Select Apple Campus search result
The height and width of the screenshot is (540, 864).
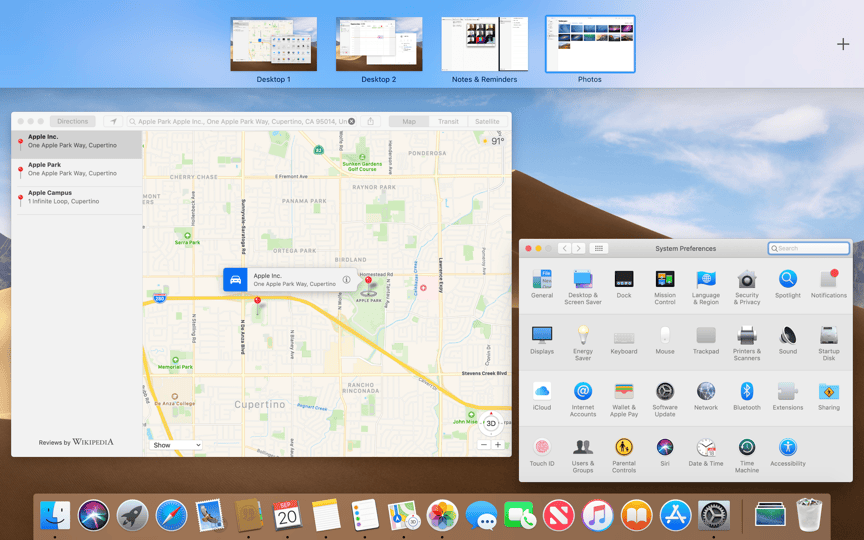[x=77, y=201]
